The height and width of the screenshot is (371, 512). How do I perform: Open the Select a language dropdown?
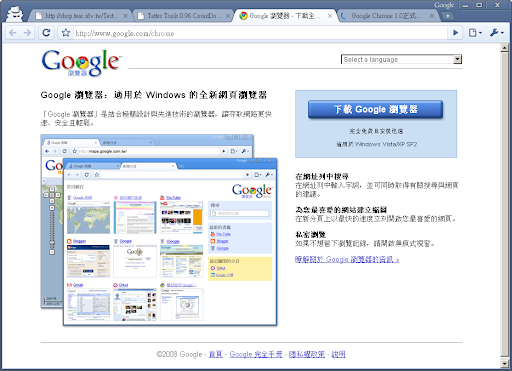click(401, 59)
